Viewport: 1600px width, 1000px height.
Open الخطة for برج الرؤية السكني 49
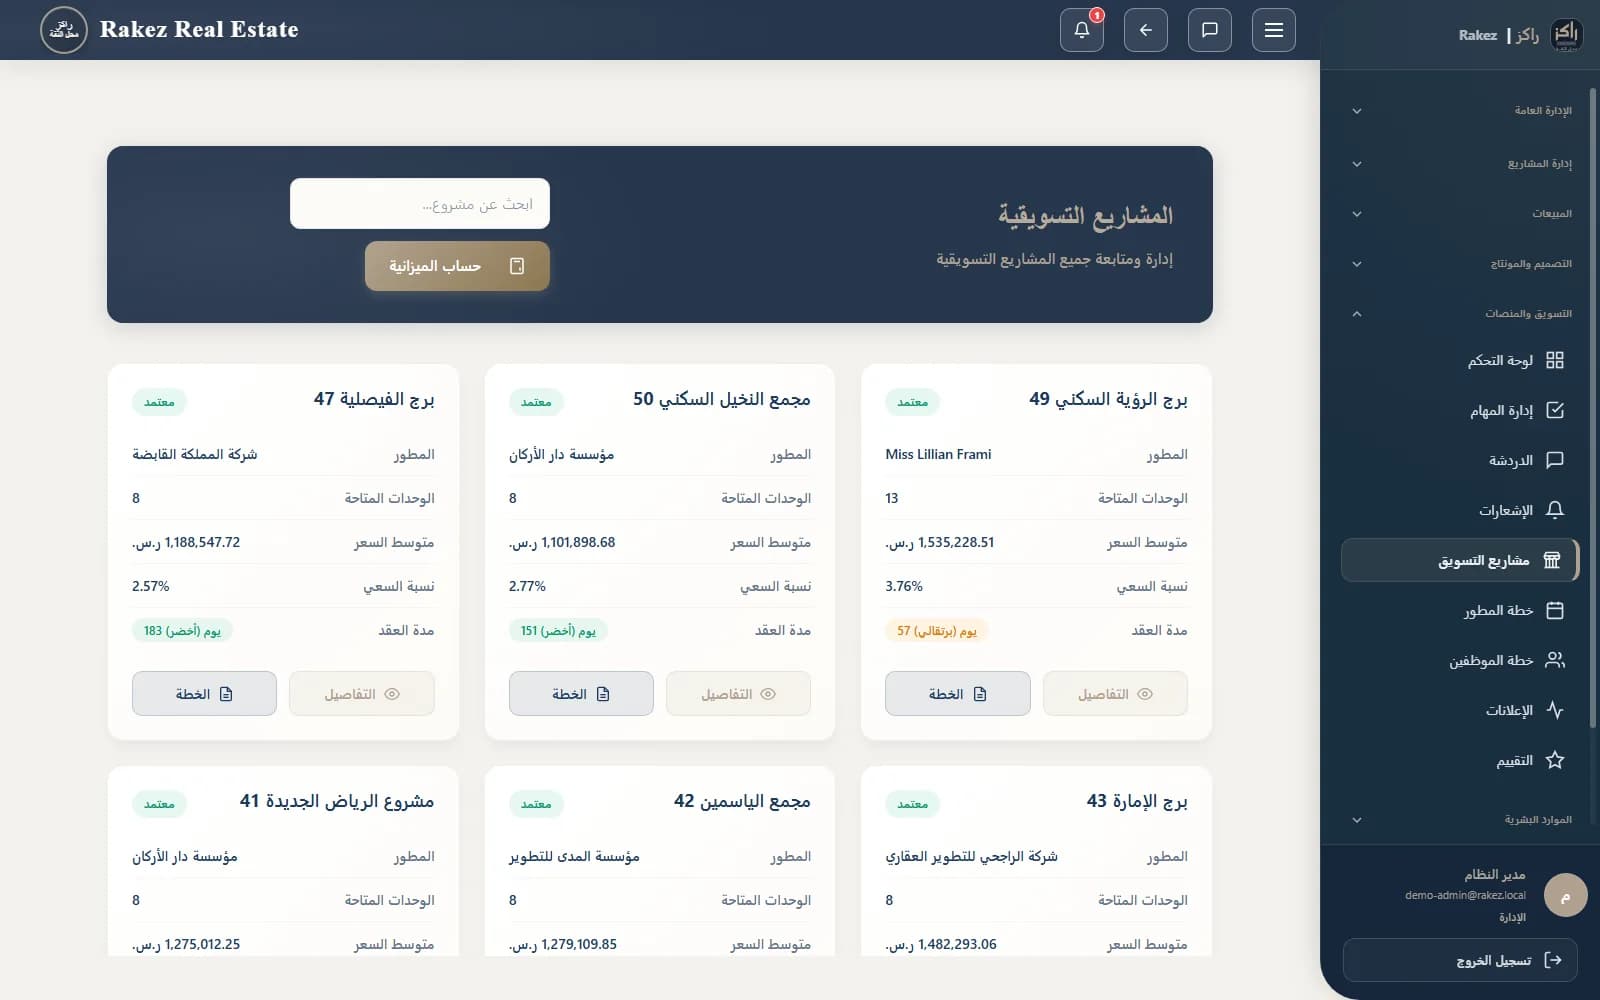tap(958, 694)
